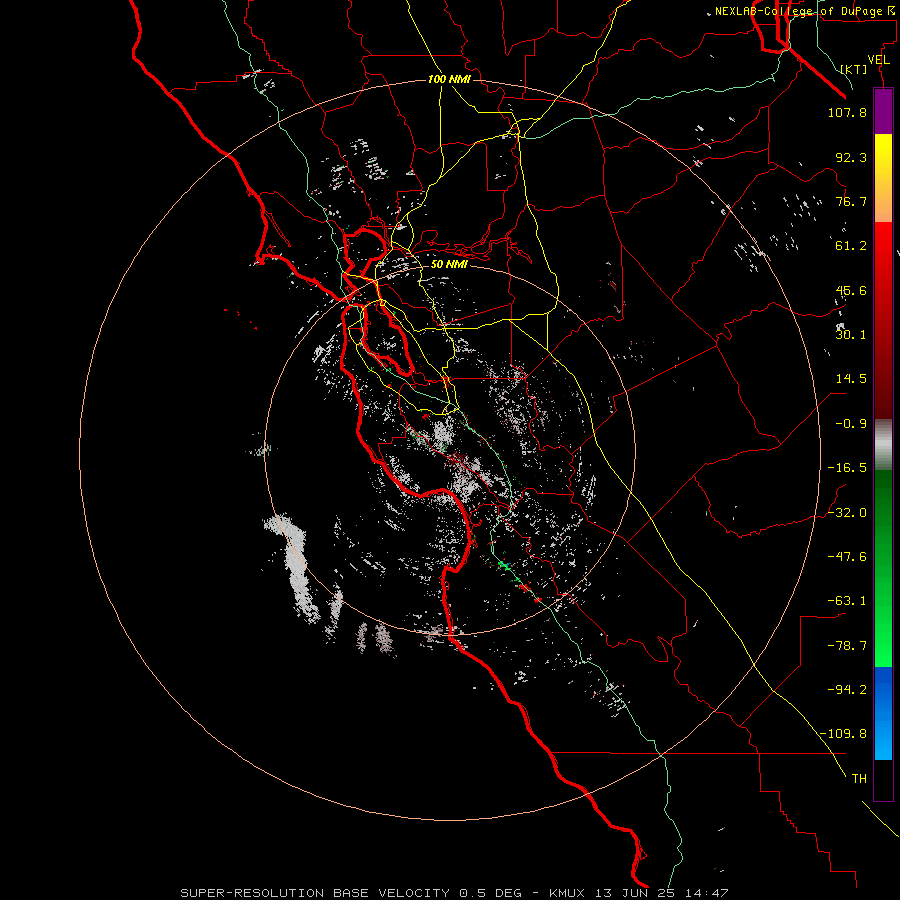The height and width of the screenshot is (900, 900).
Task: Select the -94.2 legend value
Action: [847, 689]
